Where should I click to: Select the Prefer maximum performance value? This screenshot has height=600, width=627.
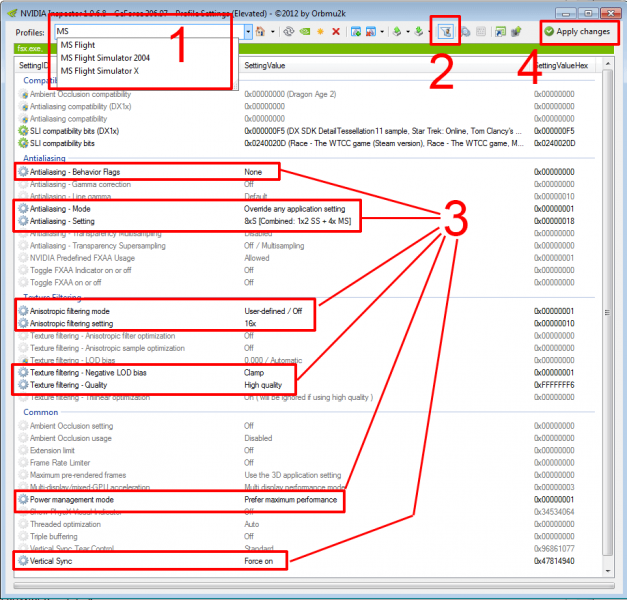click(x=291, y=499)
